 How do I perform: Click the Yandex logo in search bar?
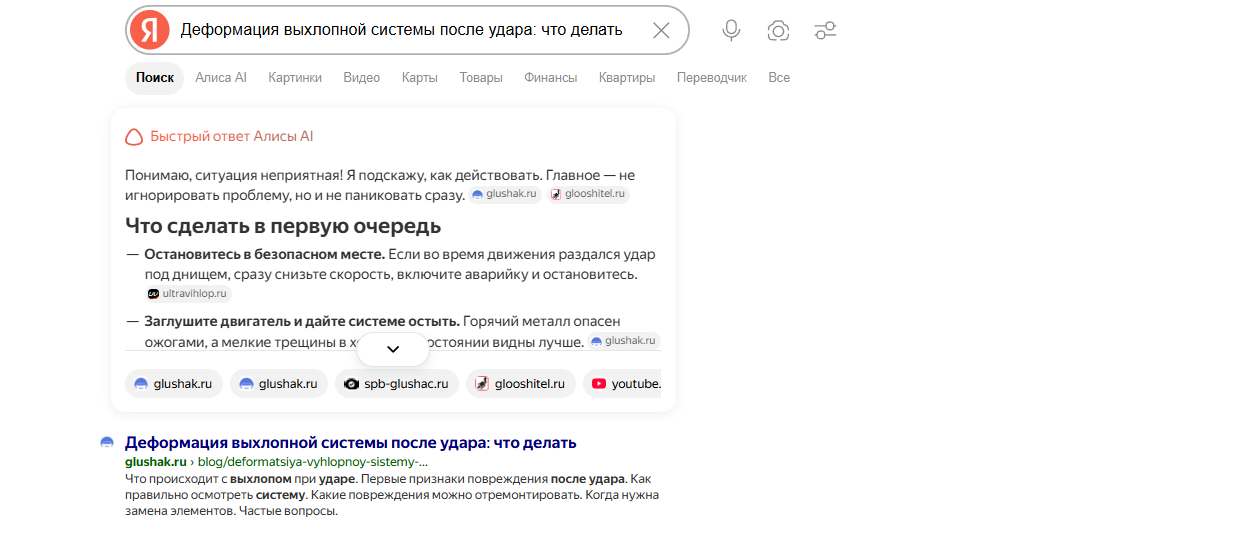tap(149, 30)
